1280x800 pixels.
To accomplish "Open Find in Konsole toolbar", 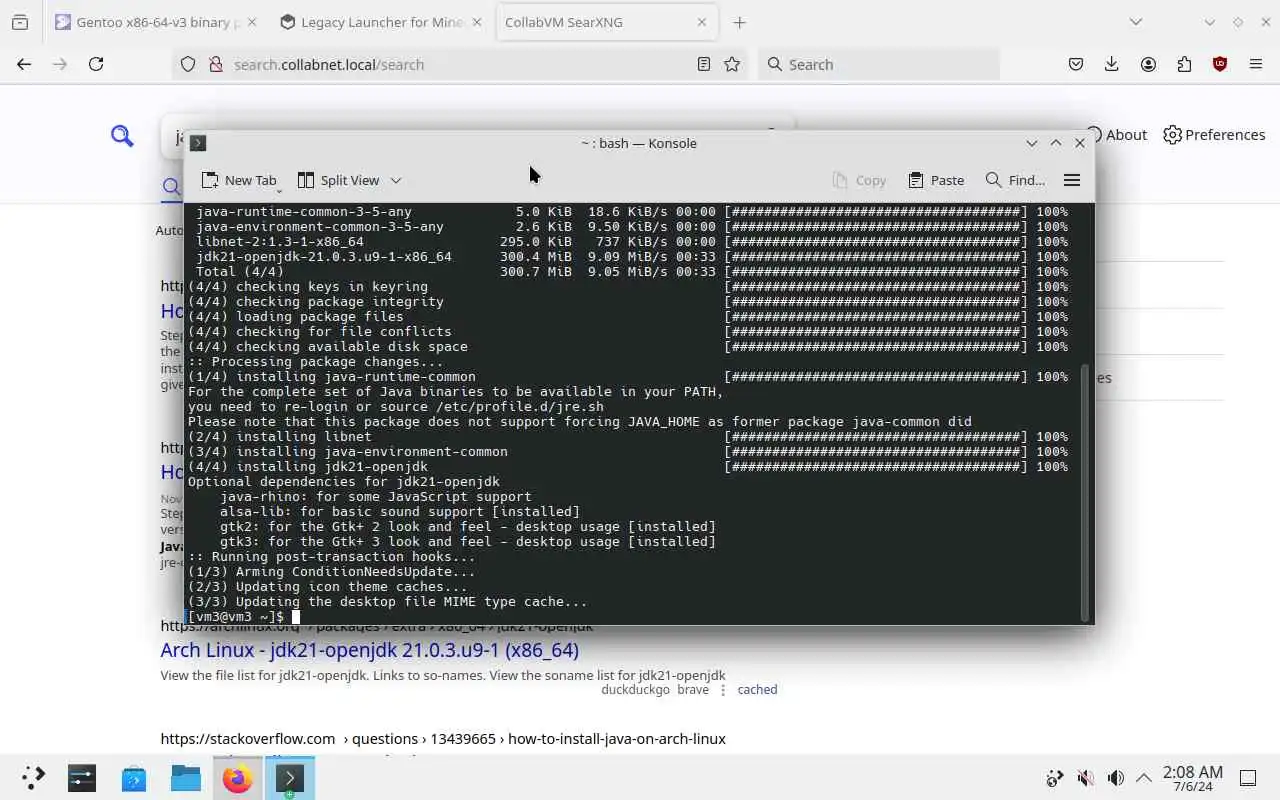I will point(1015,180).
